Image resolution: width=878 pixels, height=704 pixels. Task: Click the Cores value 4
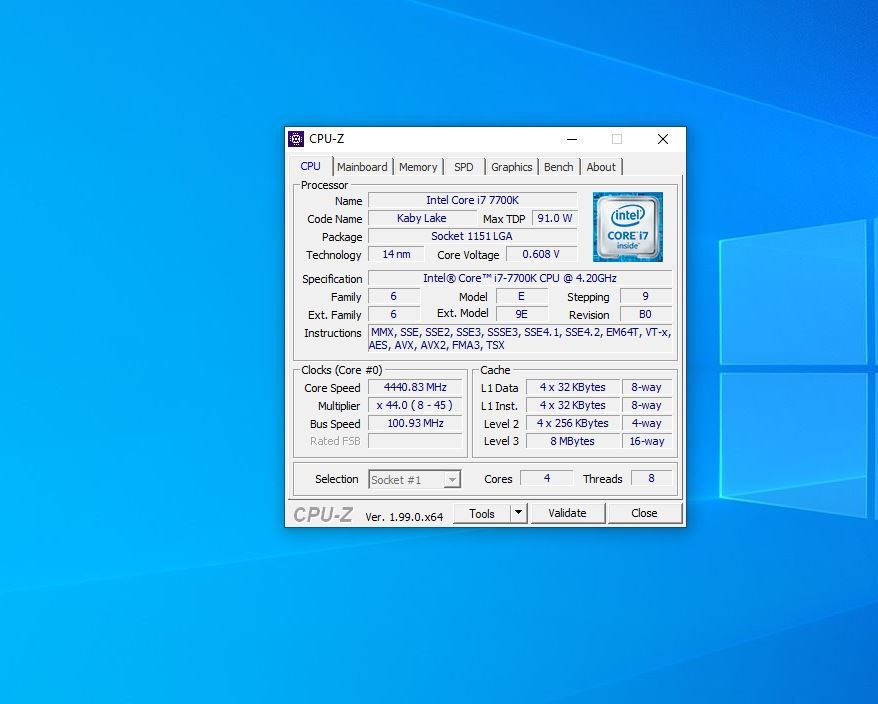tap(547, 478)
